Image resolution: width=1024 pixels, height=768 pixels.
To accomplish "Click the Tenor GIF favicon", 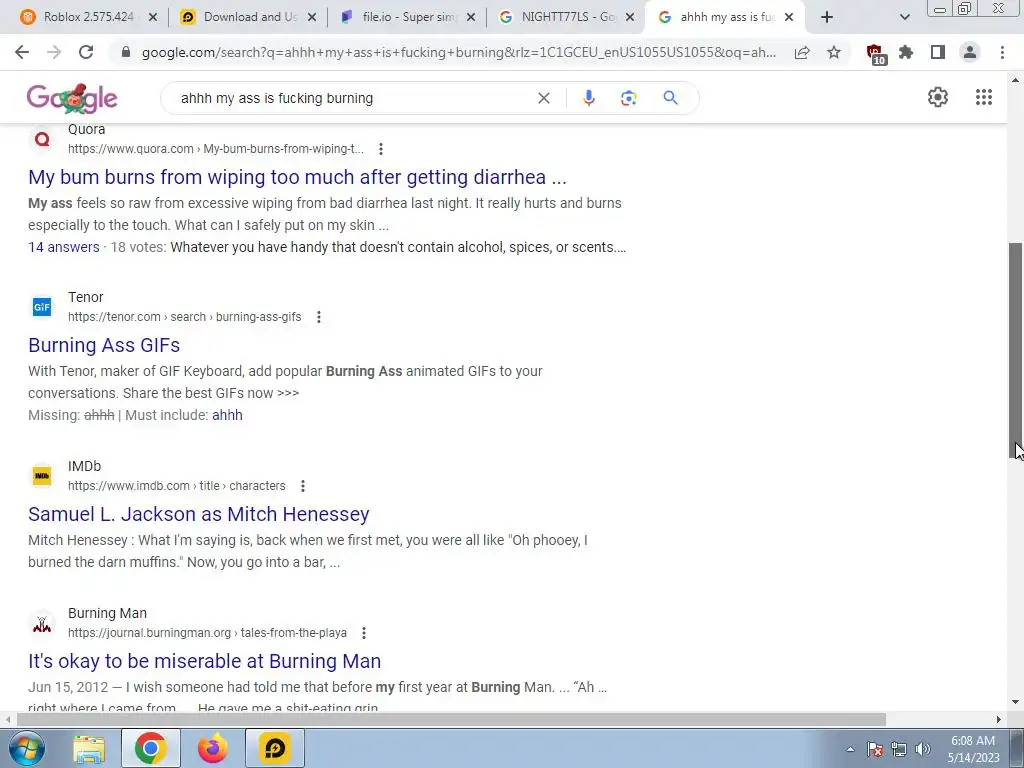I will 42,306.
